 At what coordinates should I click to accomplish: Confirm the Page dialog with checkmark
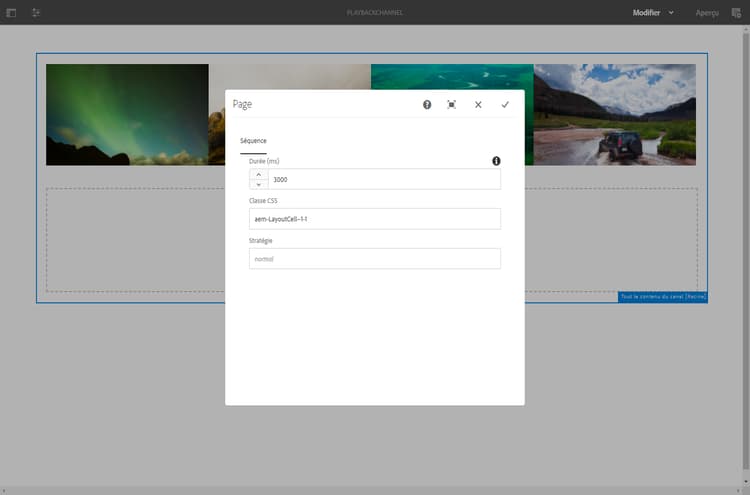pyautogui.click(x=505, y=105)
